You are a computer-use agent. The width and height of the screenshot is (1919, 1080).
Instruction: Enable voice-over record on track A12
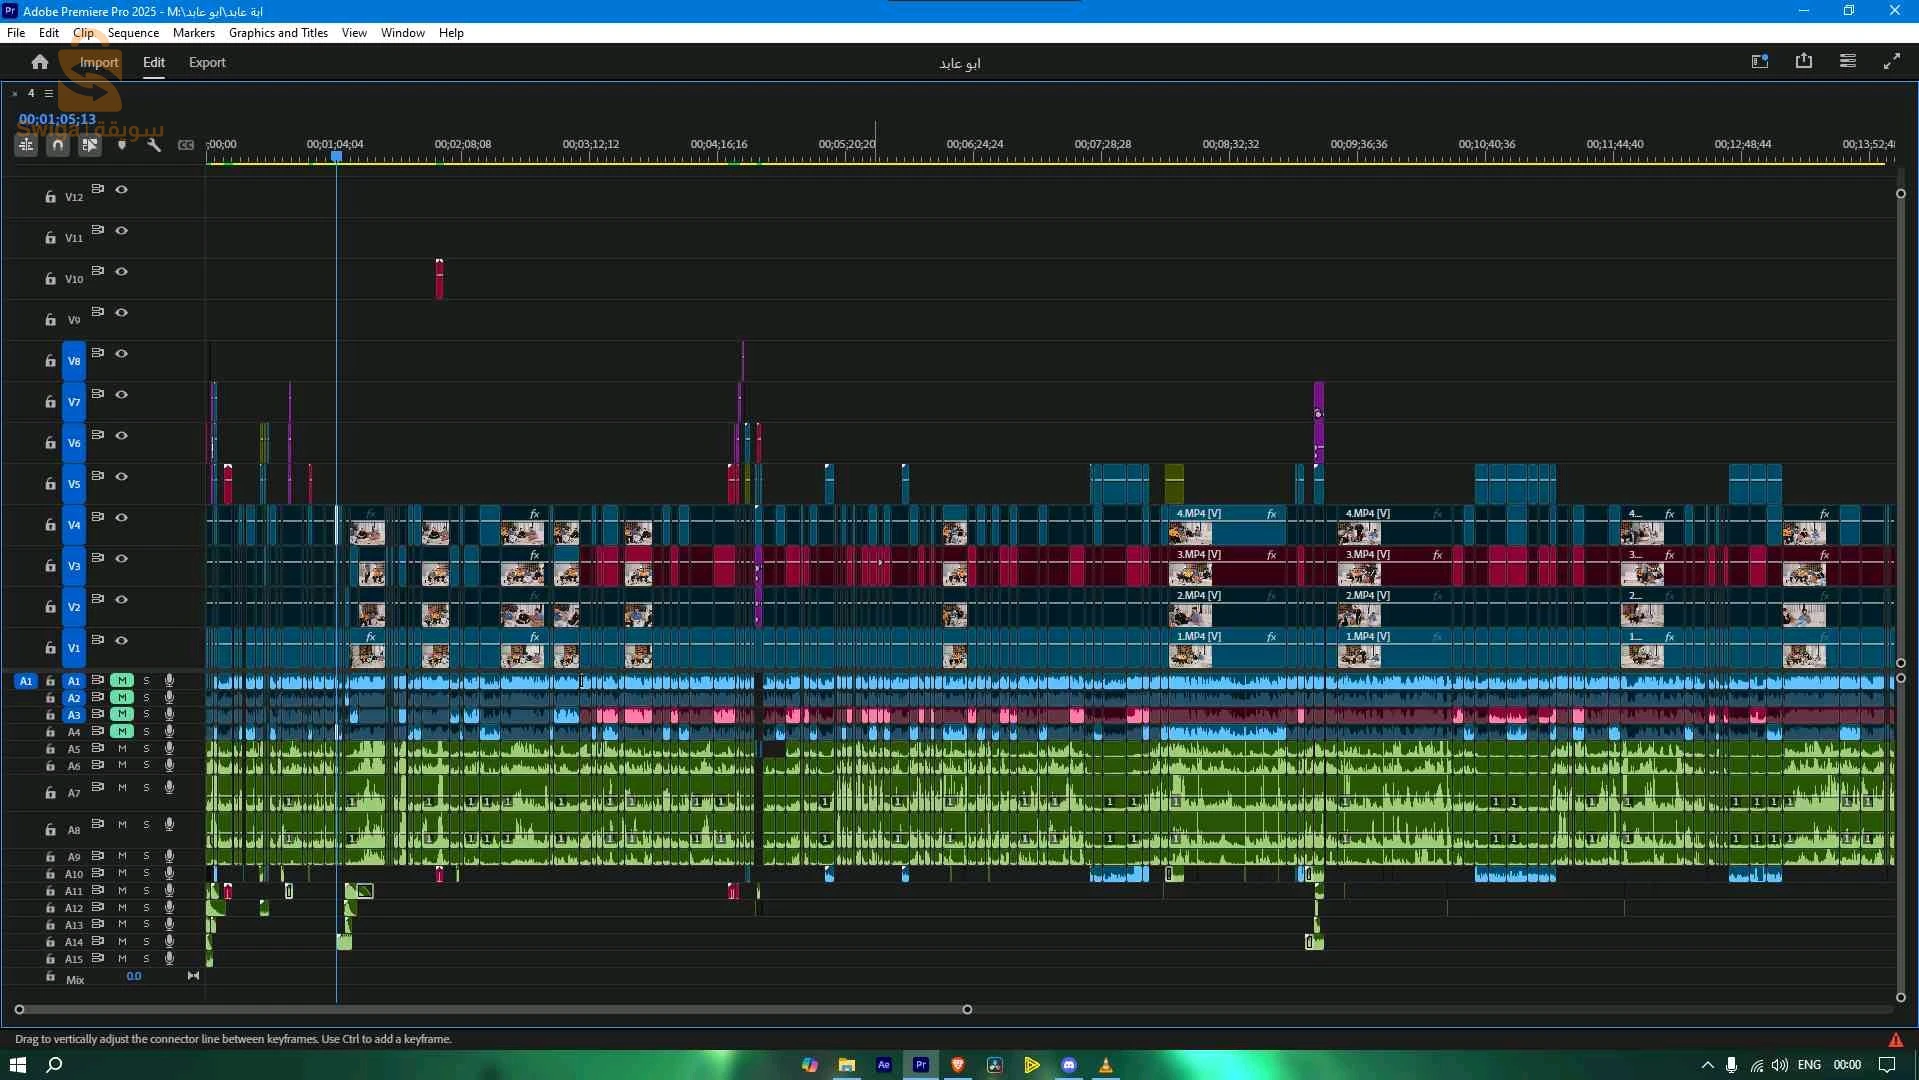click(x=169, y=908)
